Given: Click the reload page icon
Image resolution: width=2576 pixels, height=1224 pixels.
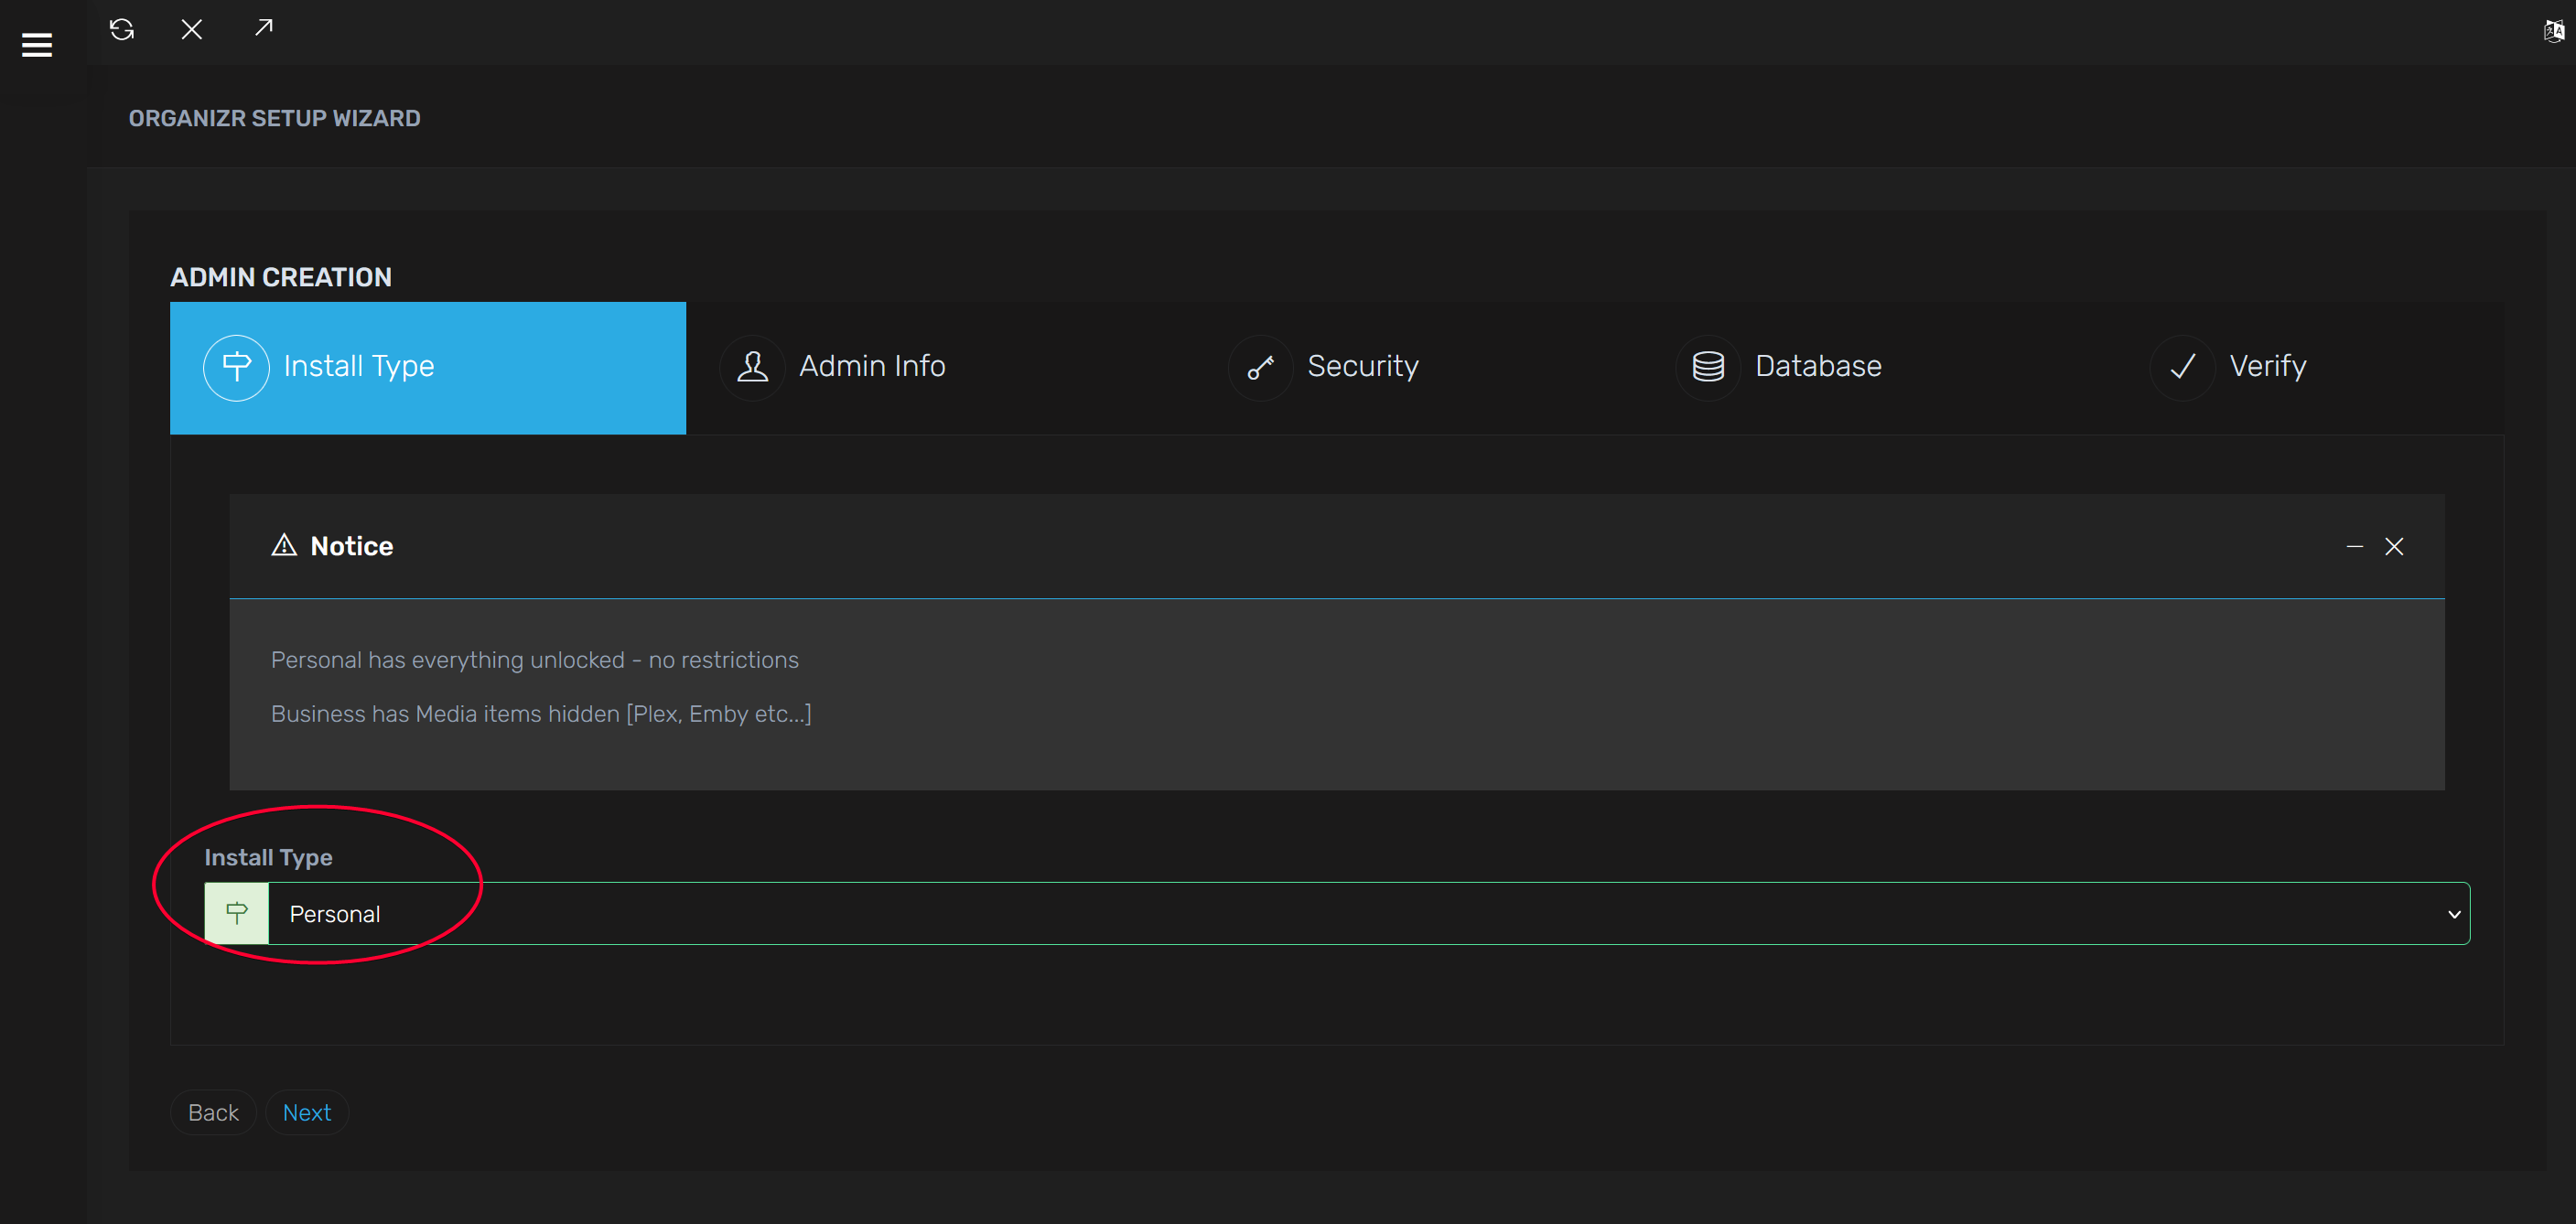Looking at the screenshot, I should [x=122, y=29].
